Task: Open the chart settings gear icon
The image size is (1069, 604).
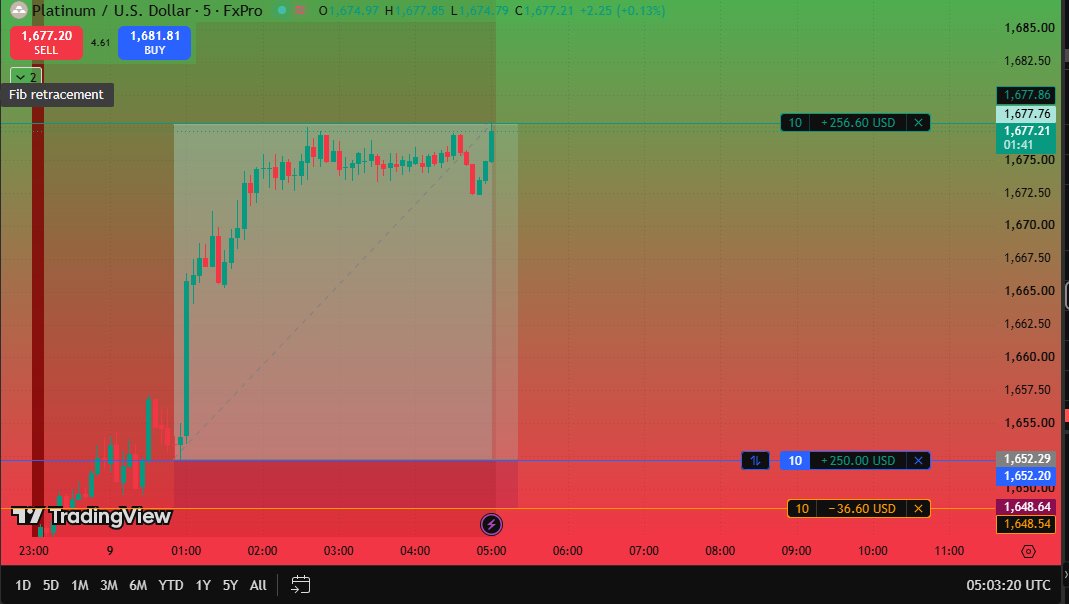Action: 1029,551
